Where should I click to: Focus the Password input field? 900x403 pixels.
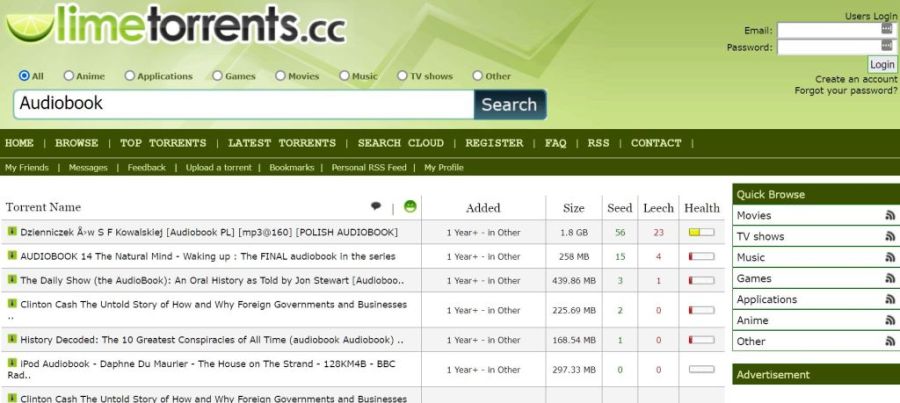click(836, 46)
